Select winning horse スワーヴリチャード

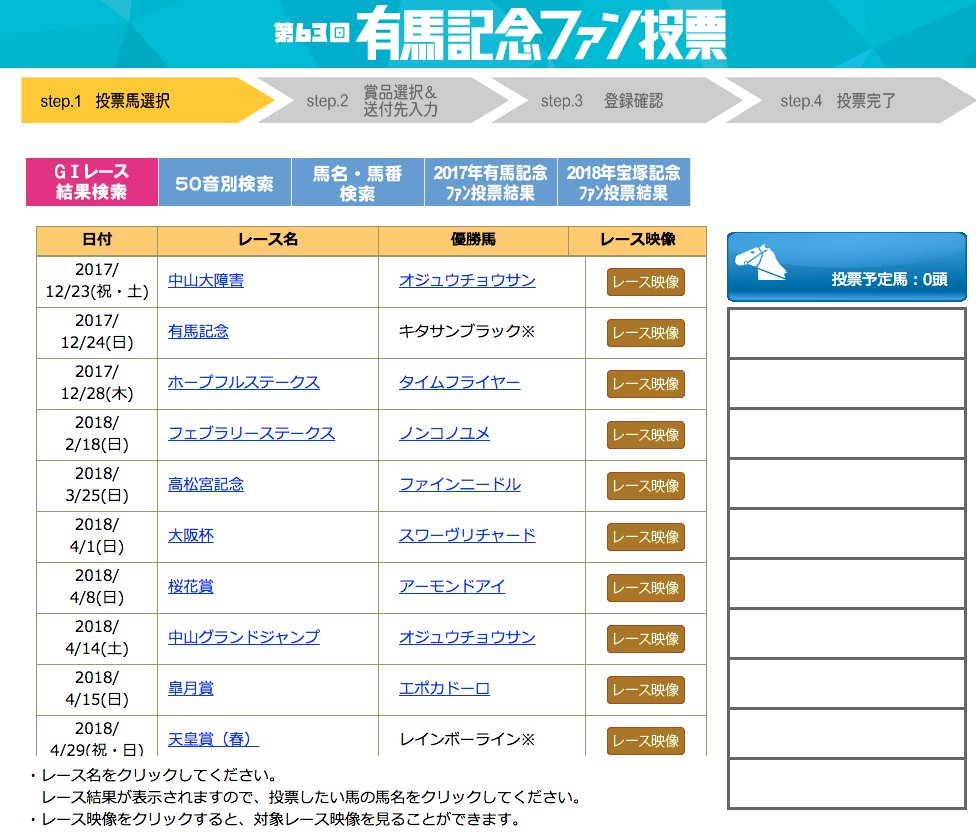[467, 536]
